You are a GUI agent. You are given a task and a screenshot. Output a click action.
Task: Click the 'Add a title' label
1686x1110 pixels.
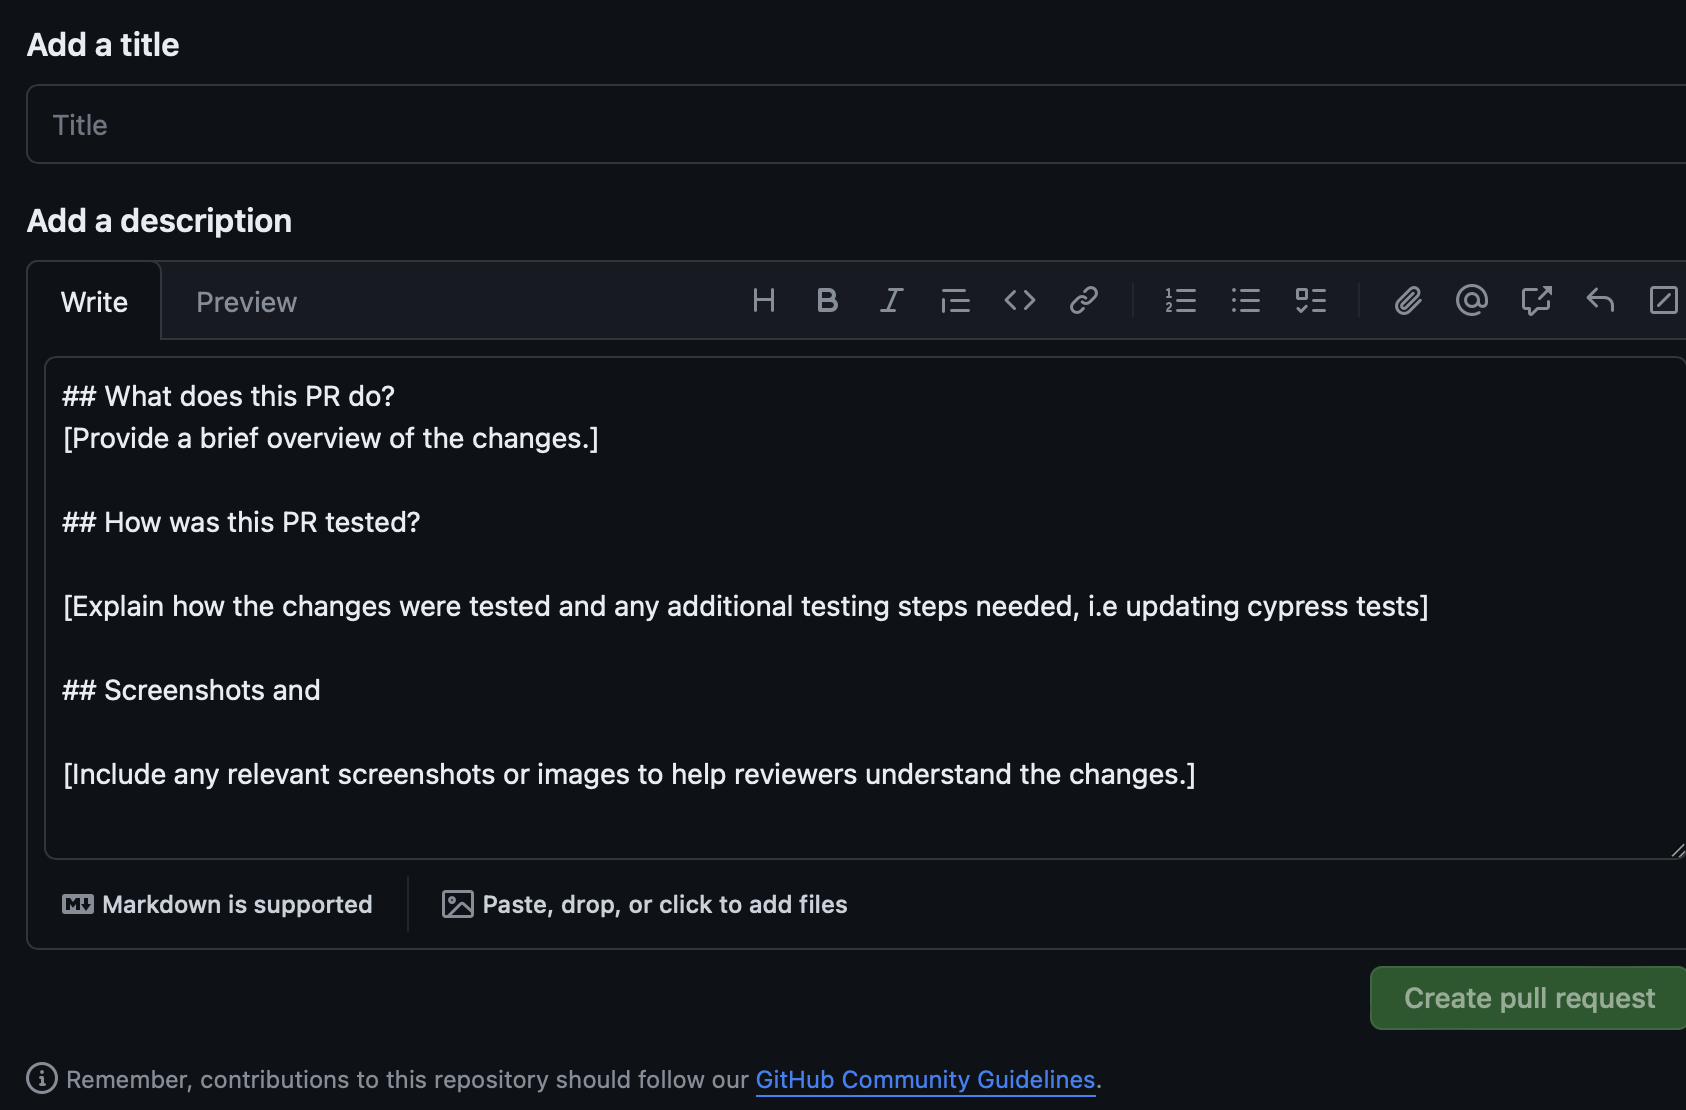coord(103,45)
